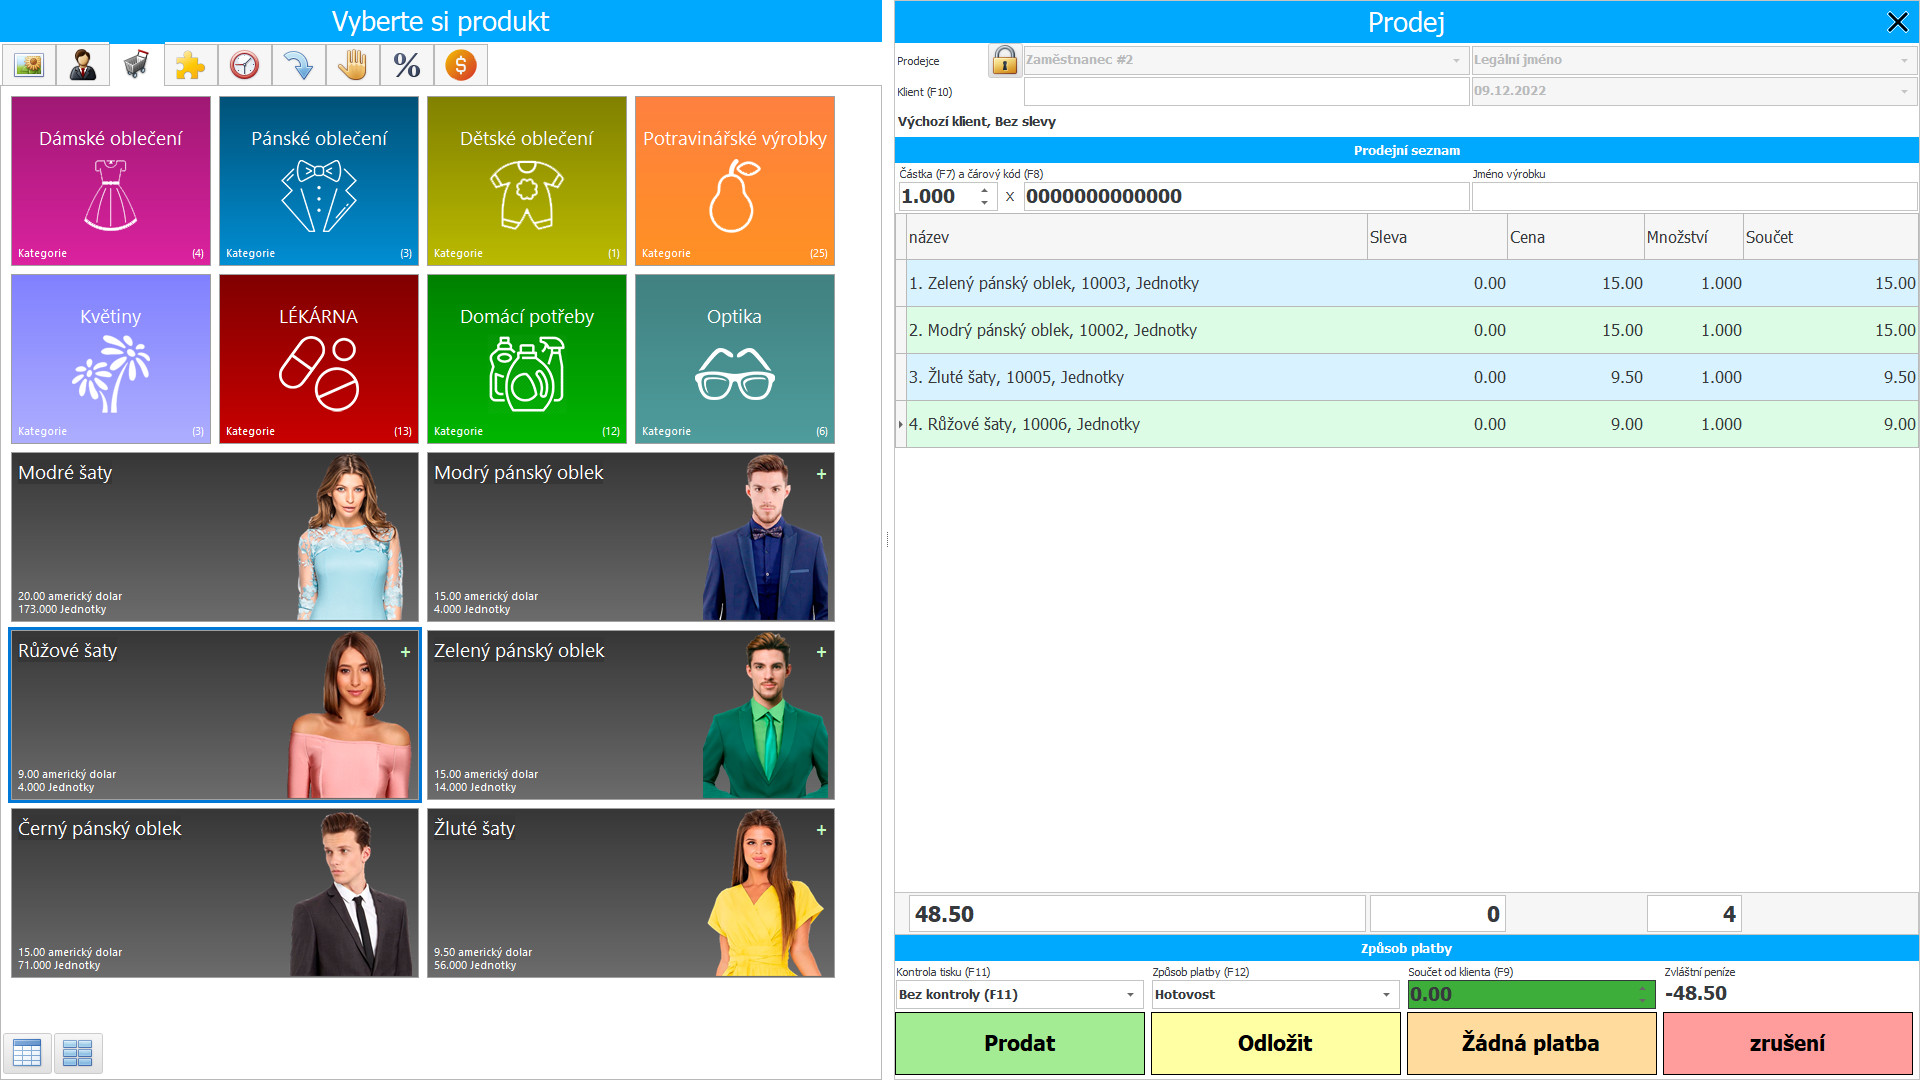Select the employee (person) icon

pos(83,65)
